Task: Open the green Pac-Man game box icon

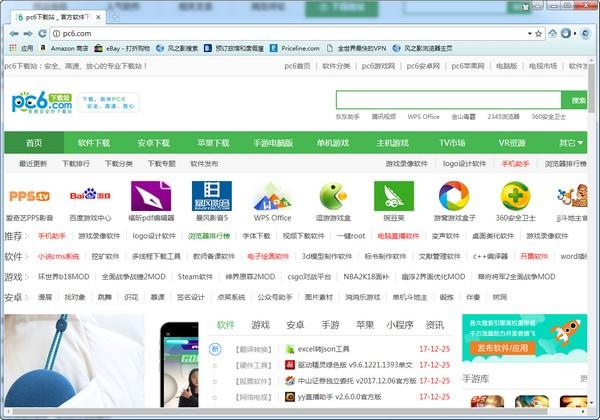Action: [333, 196]
